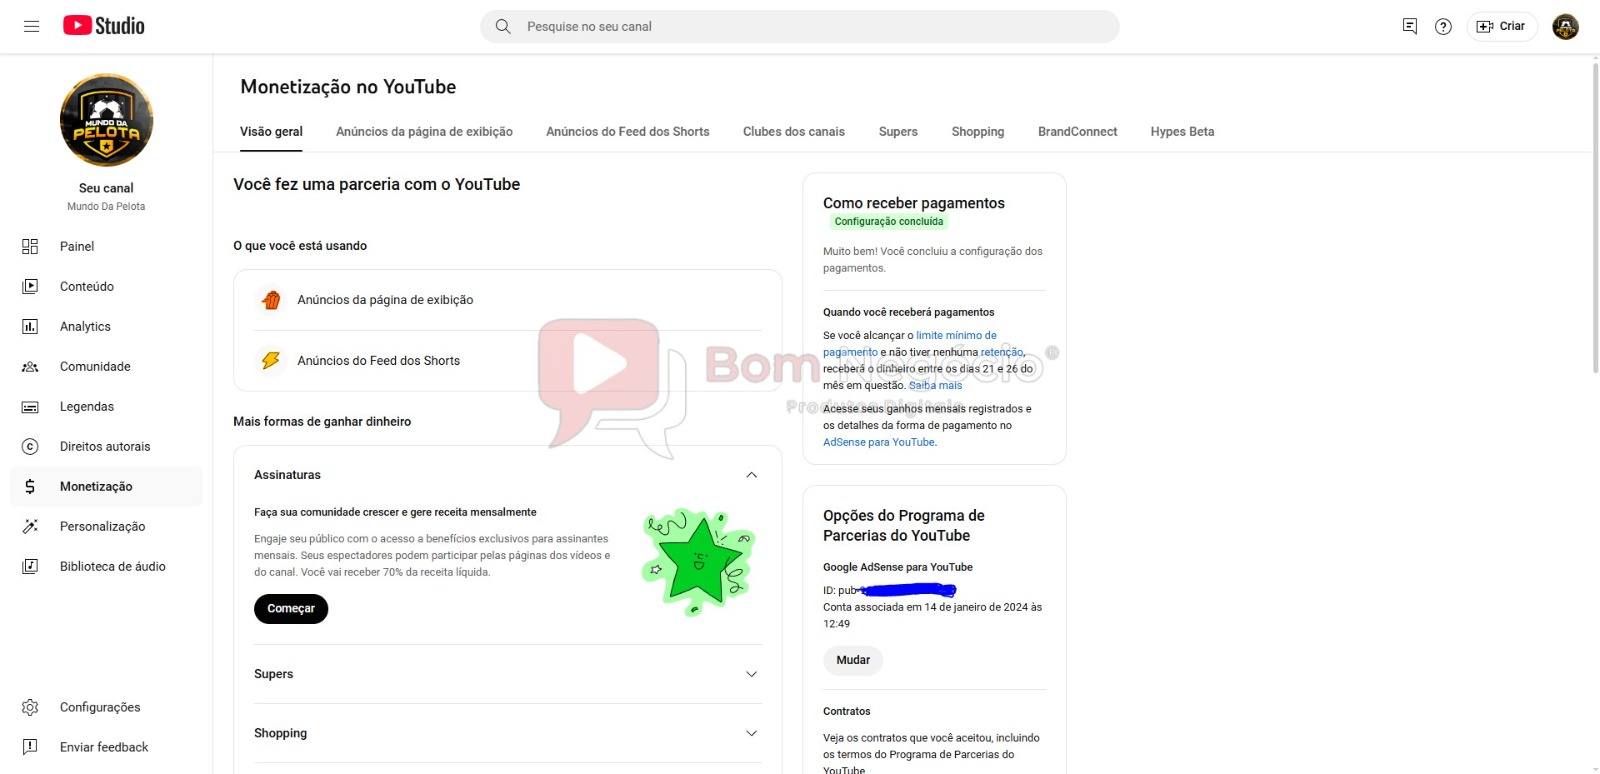
Task: Open the limite mínimo de pagamento link
Action: click(909, 343)
